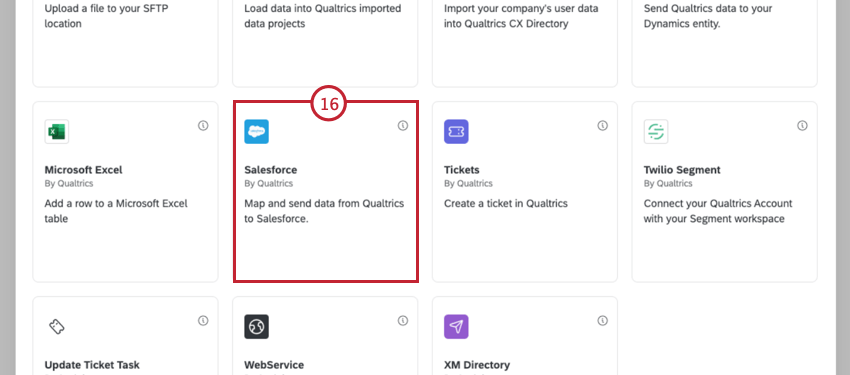850x375 pixels.
Task: Click the Update Ticket Task icon
Action: coord(57,327)
